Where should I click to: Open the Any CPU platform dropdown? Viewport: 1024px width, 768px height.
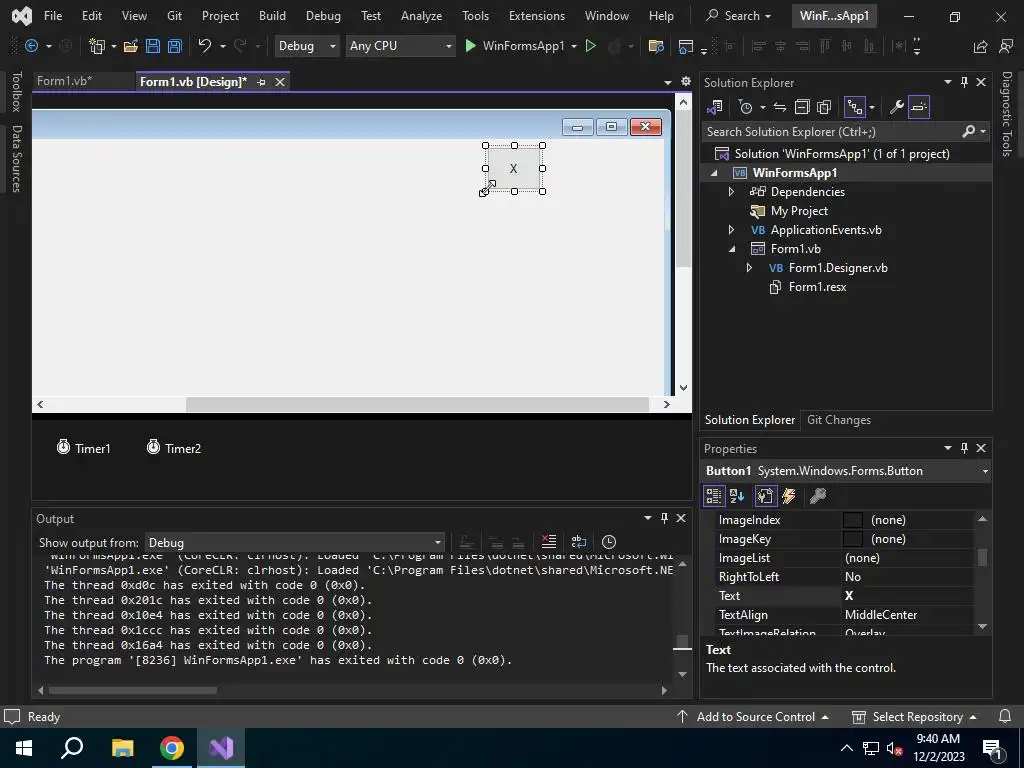400,46
